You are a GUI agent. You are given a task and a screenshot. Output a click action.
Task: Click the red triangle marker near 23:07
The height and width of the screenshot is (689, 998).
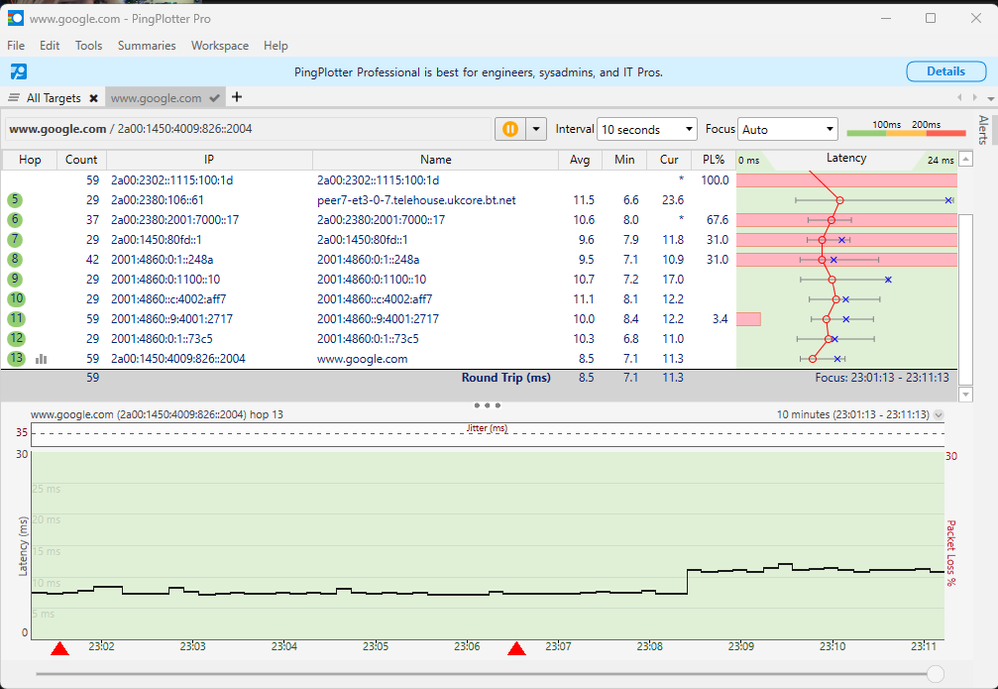(516, 650)
